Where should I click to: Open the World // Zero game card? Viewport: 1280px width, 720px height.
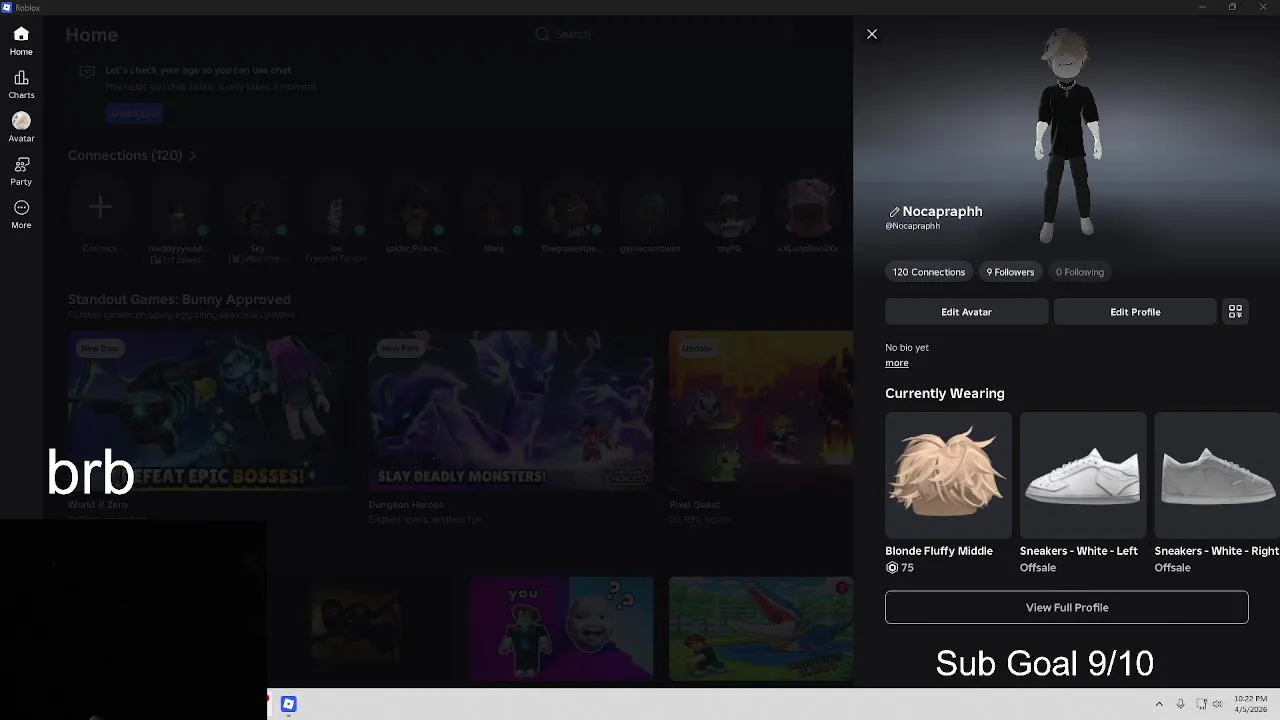pyautogui.click(x=210, y=428)
